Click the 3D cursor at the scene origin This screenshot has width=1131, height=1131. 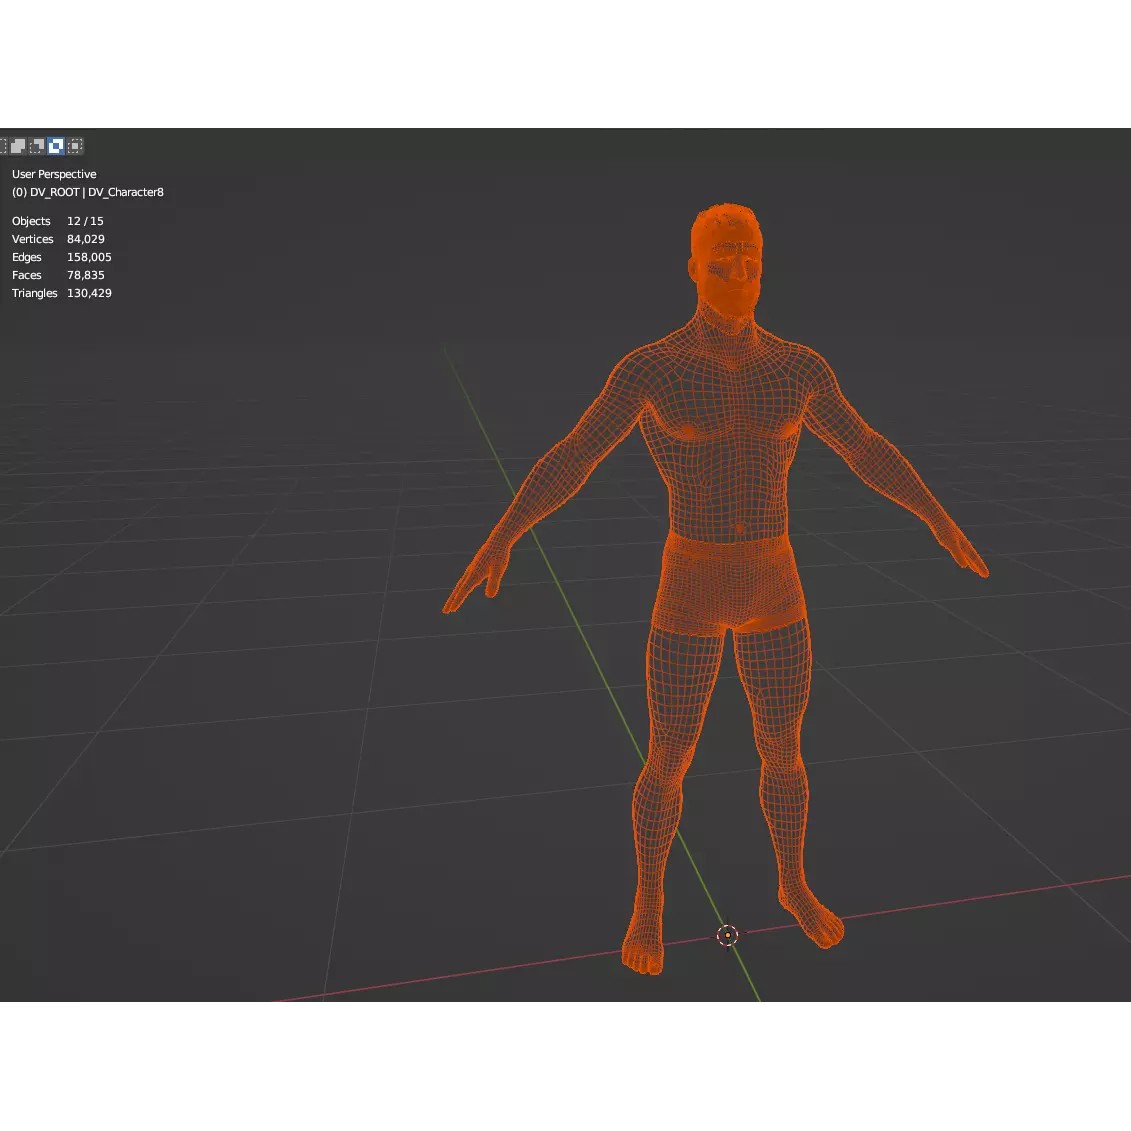click(728, 935)
